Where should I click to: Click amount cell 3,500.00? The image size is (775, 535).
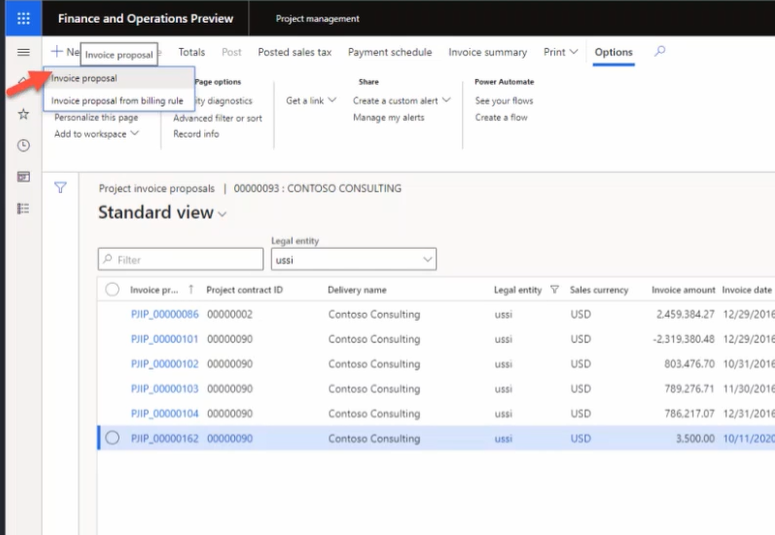[x=695, y=438]
